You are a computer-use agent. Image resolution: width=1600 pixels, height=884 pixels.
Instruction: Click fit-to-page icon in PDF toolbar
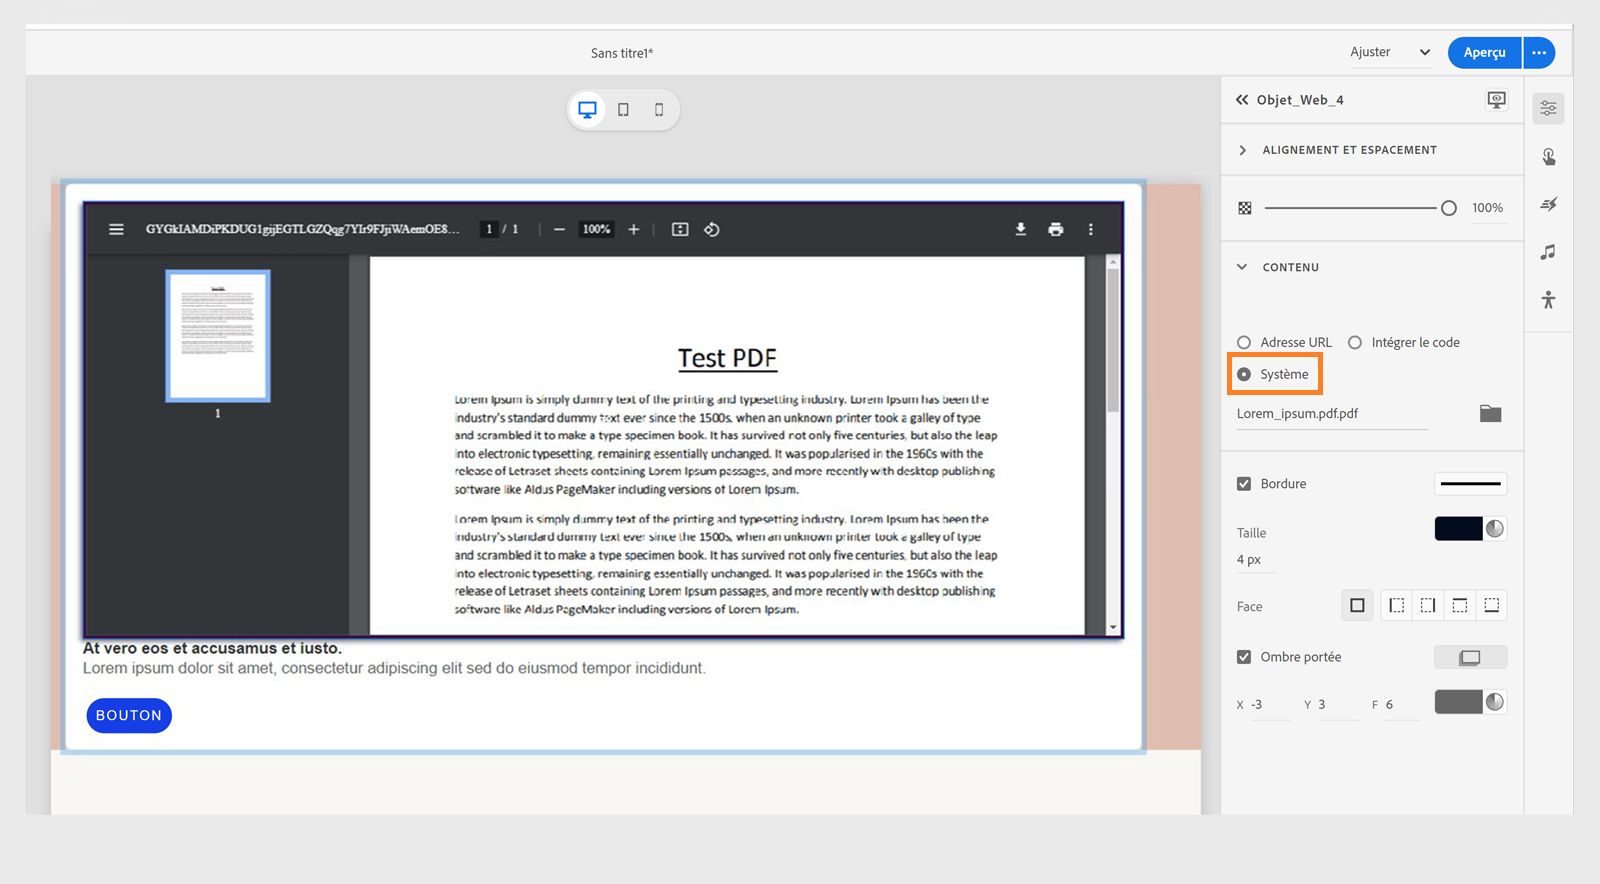pyautogui.click(x=680, y=229)
